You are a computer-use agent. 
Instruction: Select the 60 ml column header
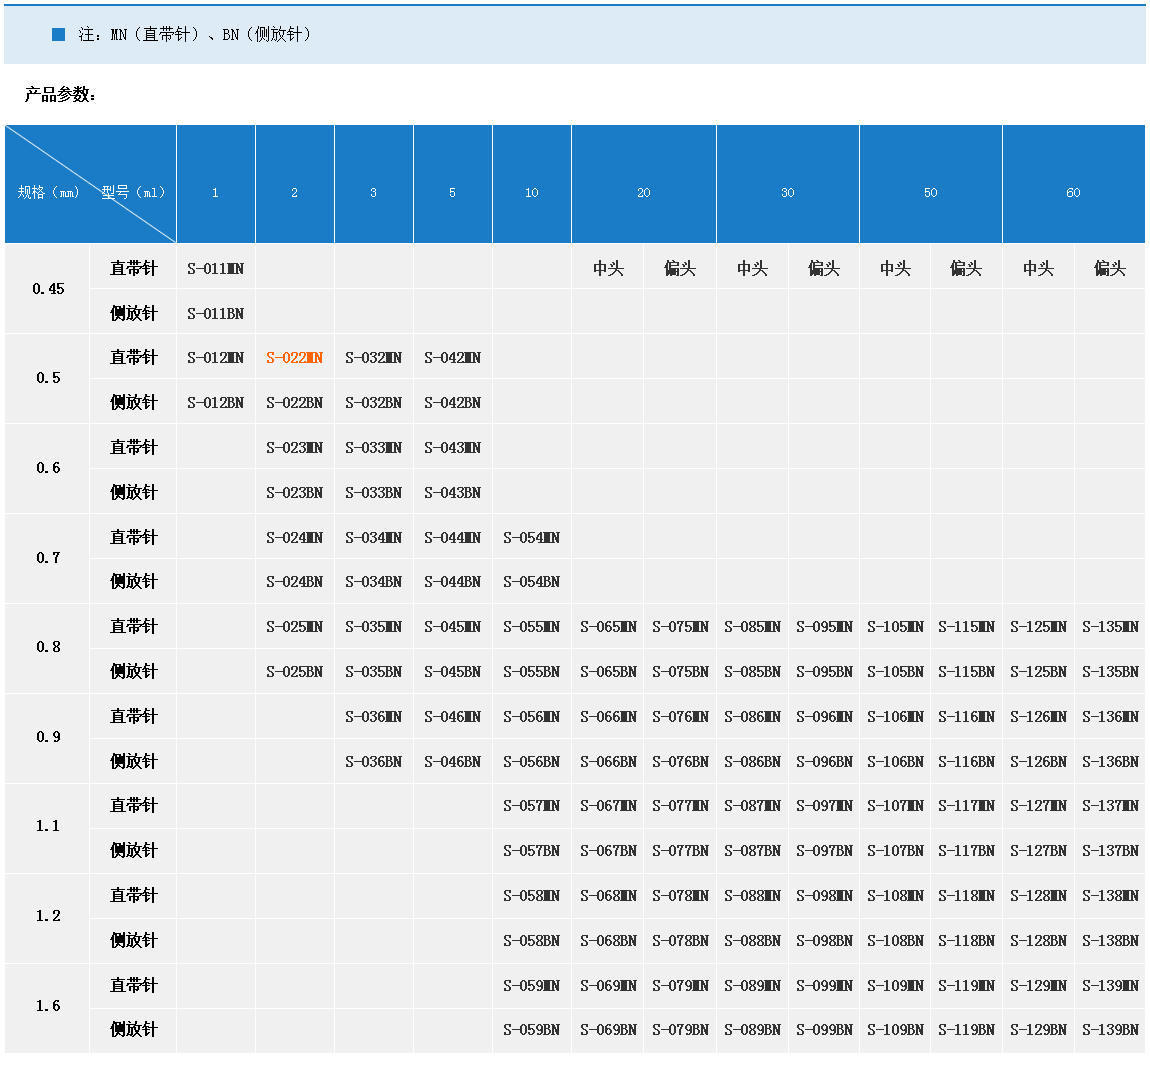(1073, 192)
